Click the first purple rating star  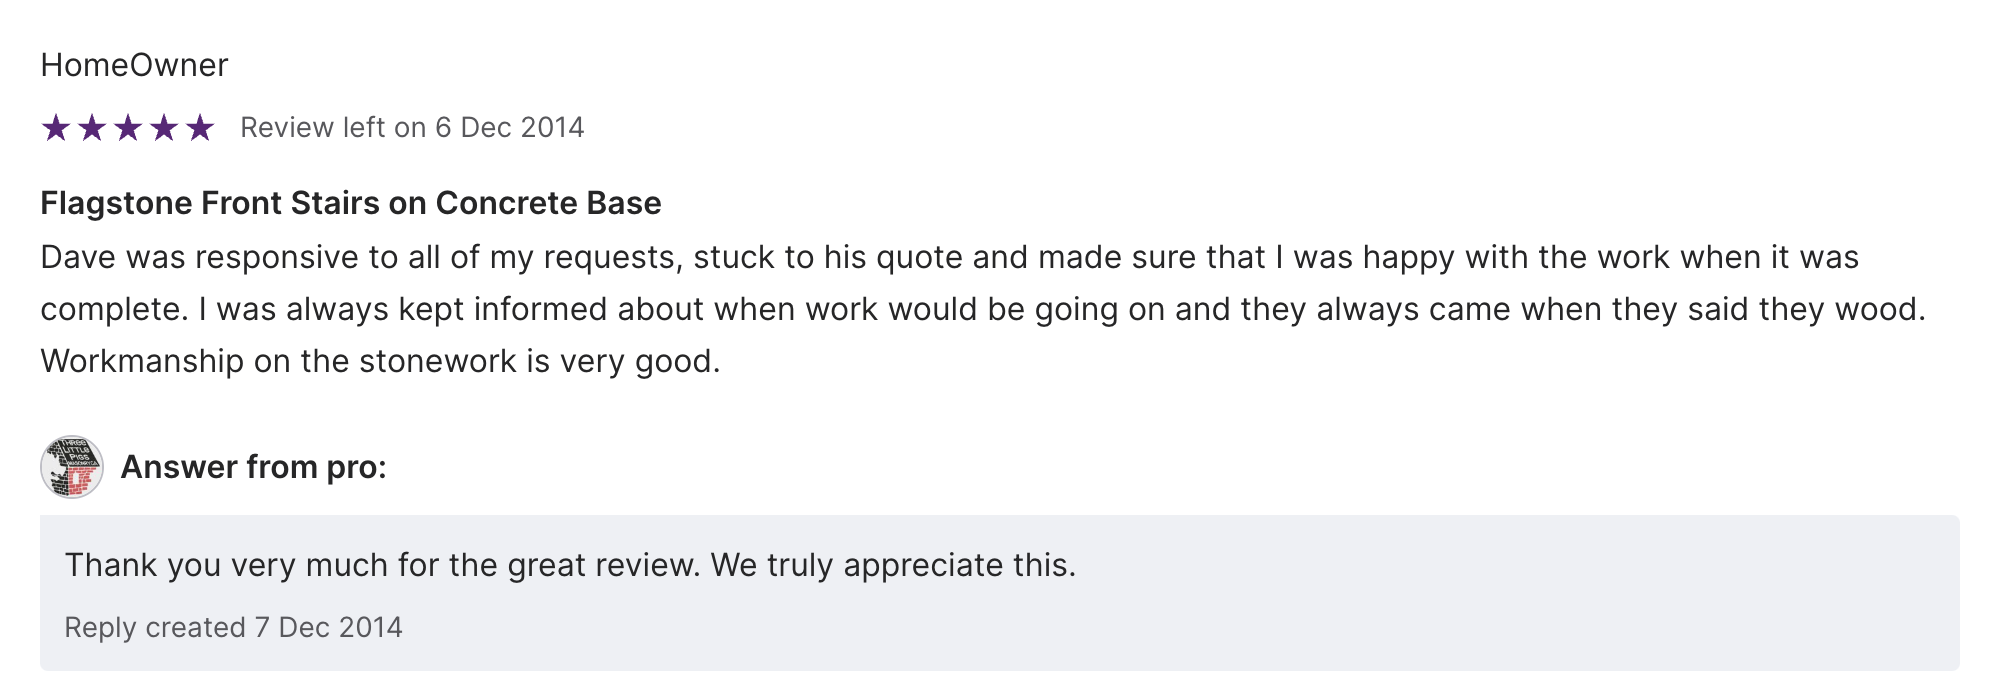click(x=56, y=128)
